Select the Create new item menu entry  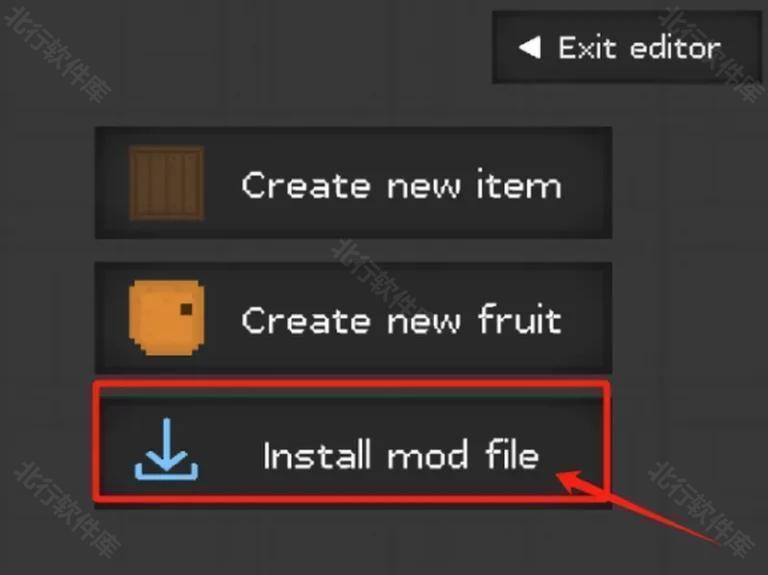(353, 183)
